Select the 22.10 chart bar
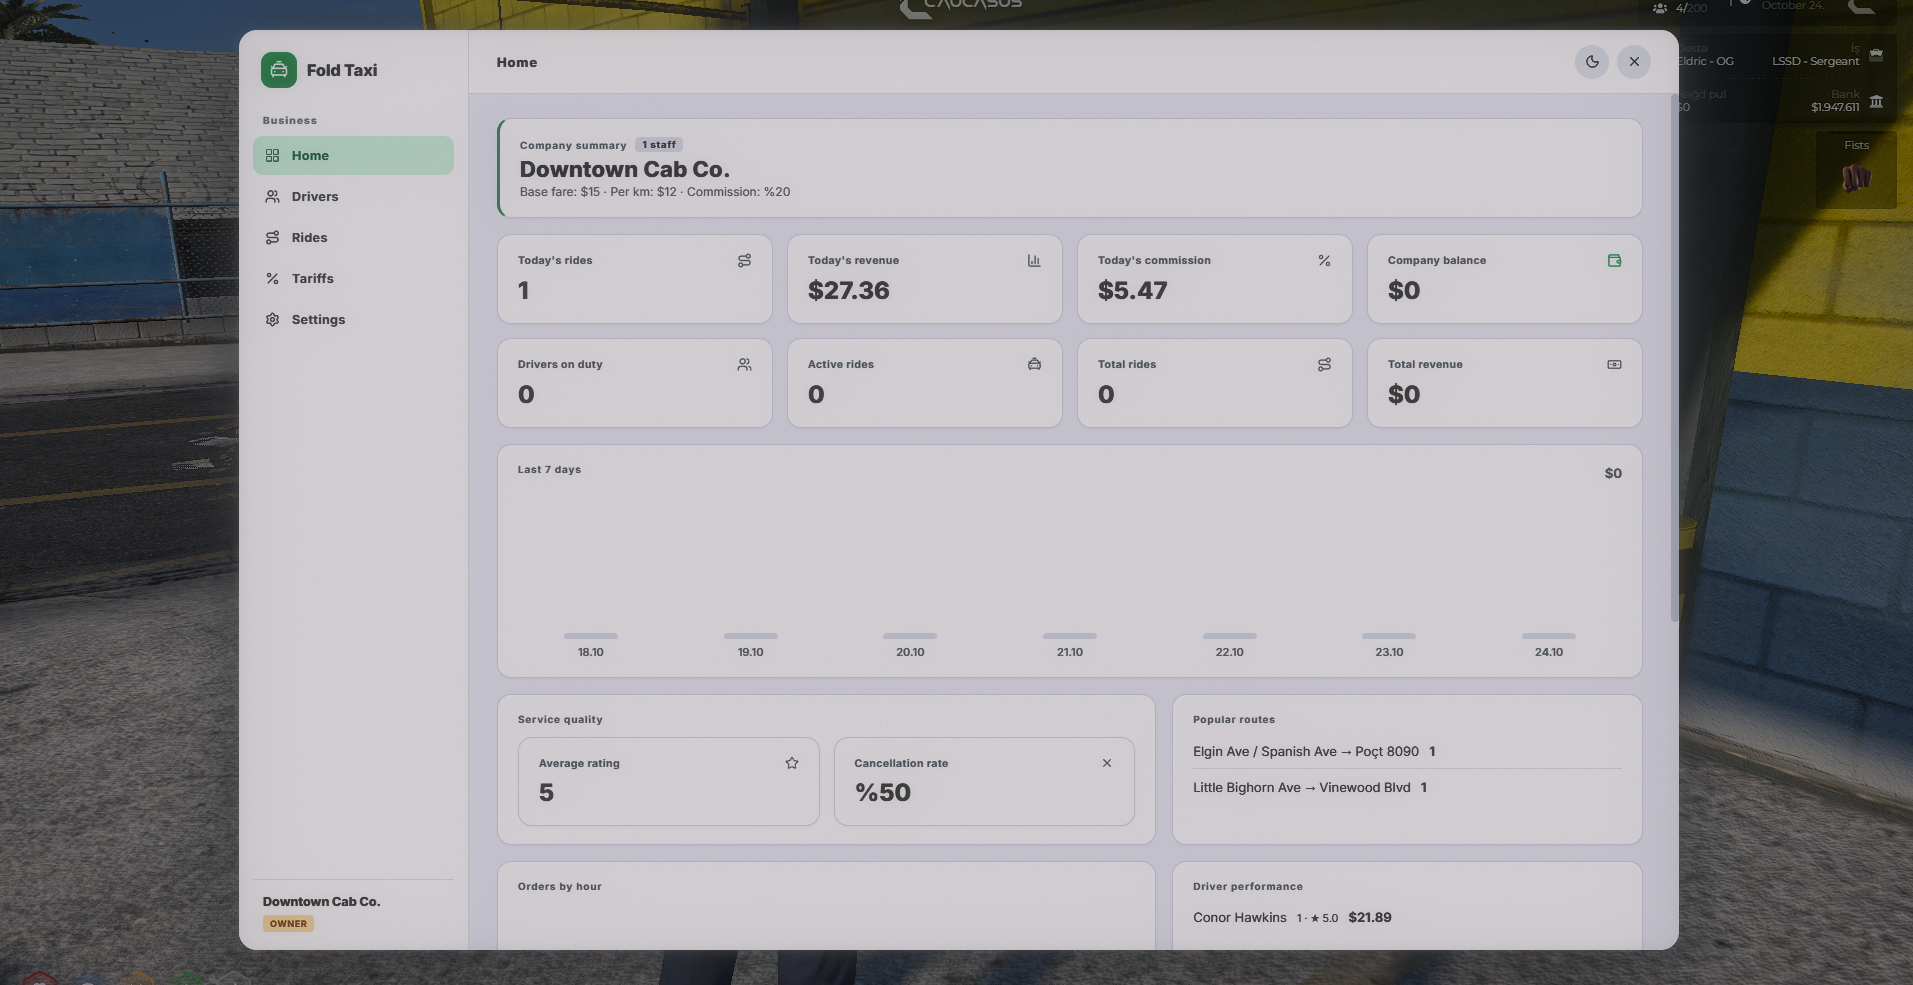1913x985 pixels. pos(1230,636)
